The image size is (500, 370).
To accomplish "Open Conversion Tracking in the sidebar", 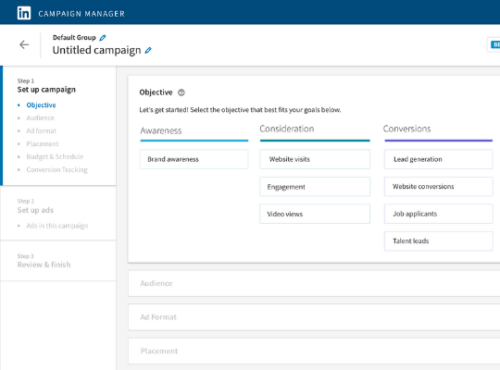I will click(57, 170).
